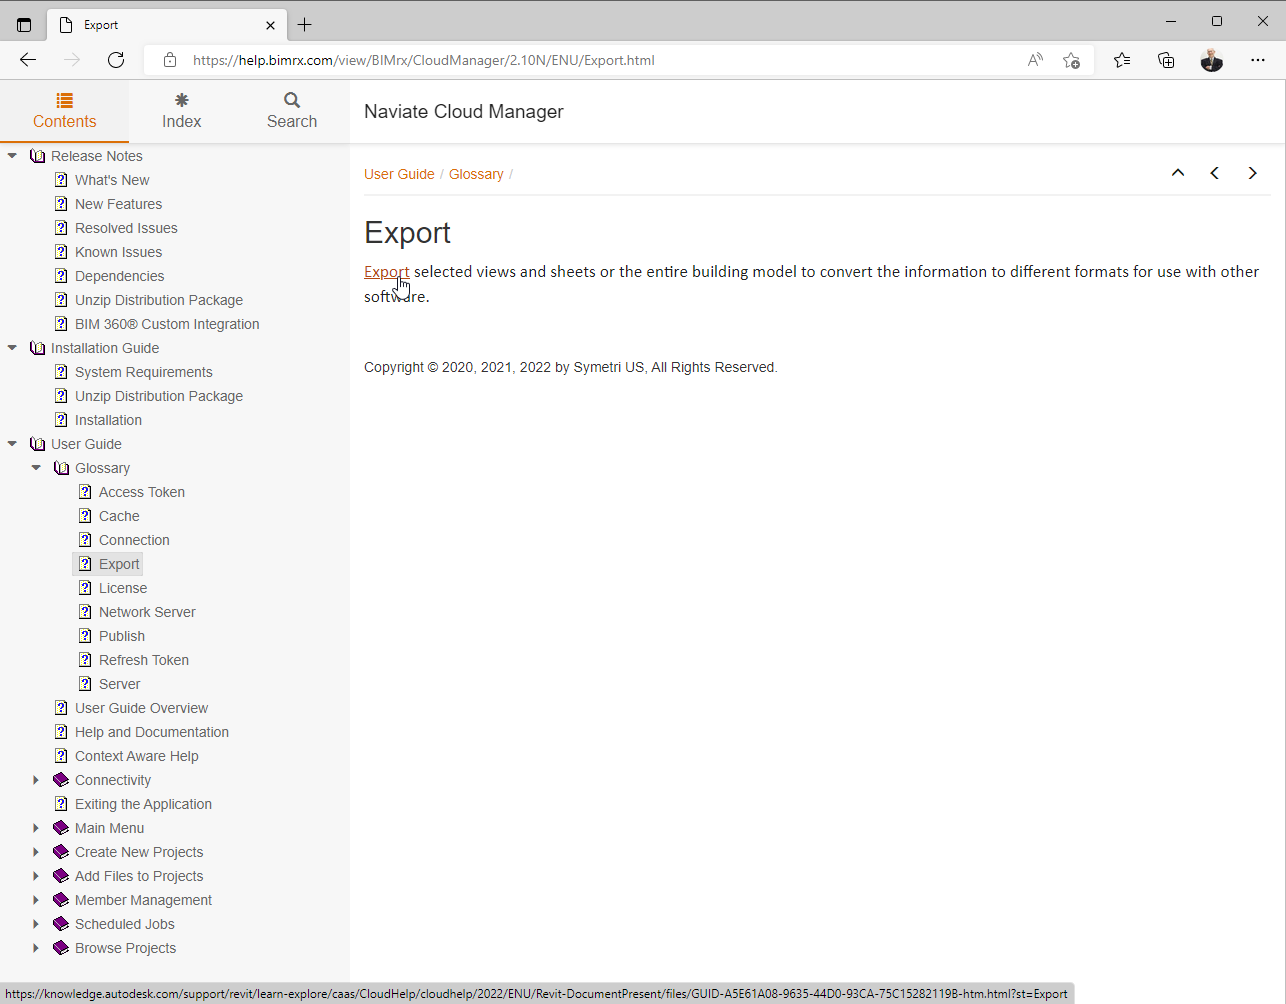This screenshot has height=1004, width=1286.
Task: Open the User Guide breadcrumb link
Action: (x=399, y=174)
